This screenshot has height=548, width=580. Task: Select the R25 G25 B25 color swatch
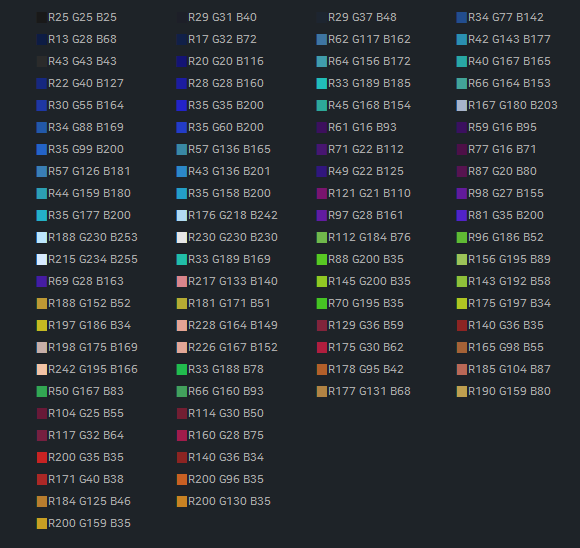coord(42,17)
